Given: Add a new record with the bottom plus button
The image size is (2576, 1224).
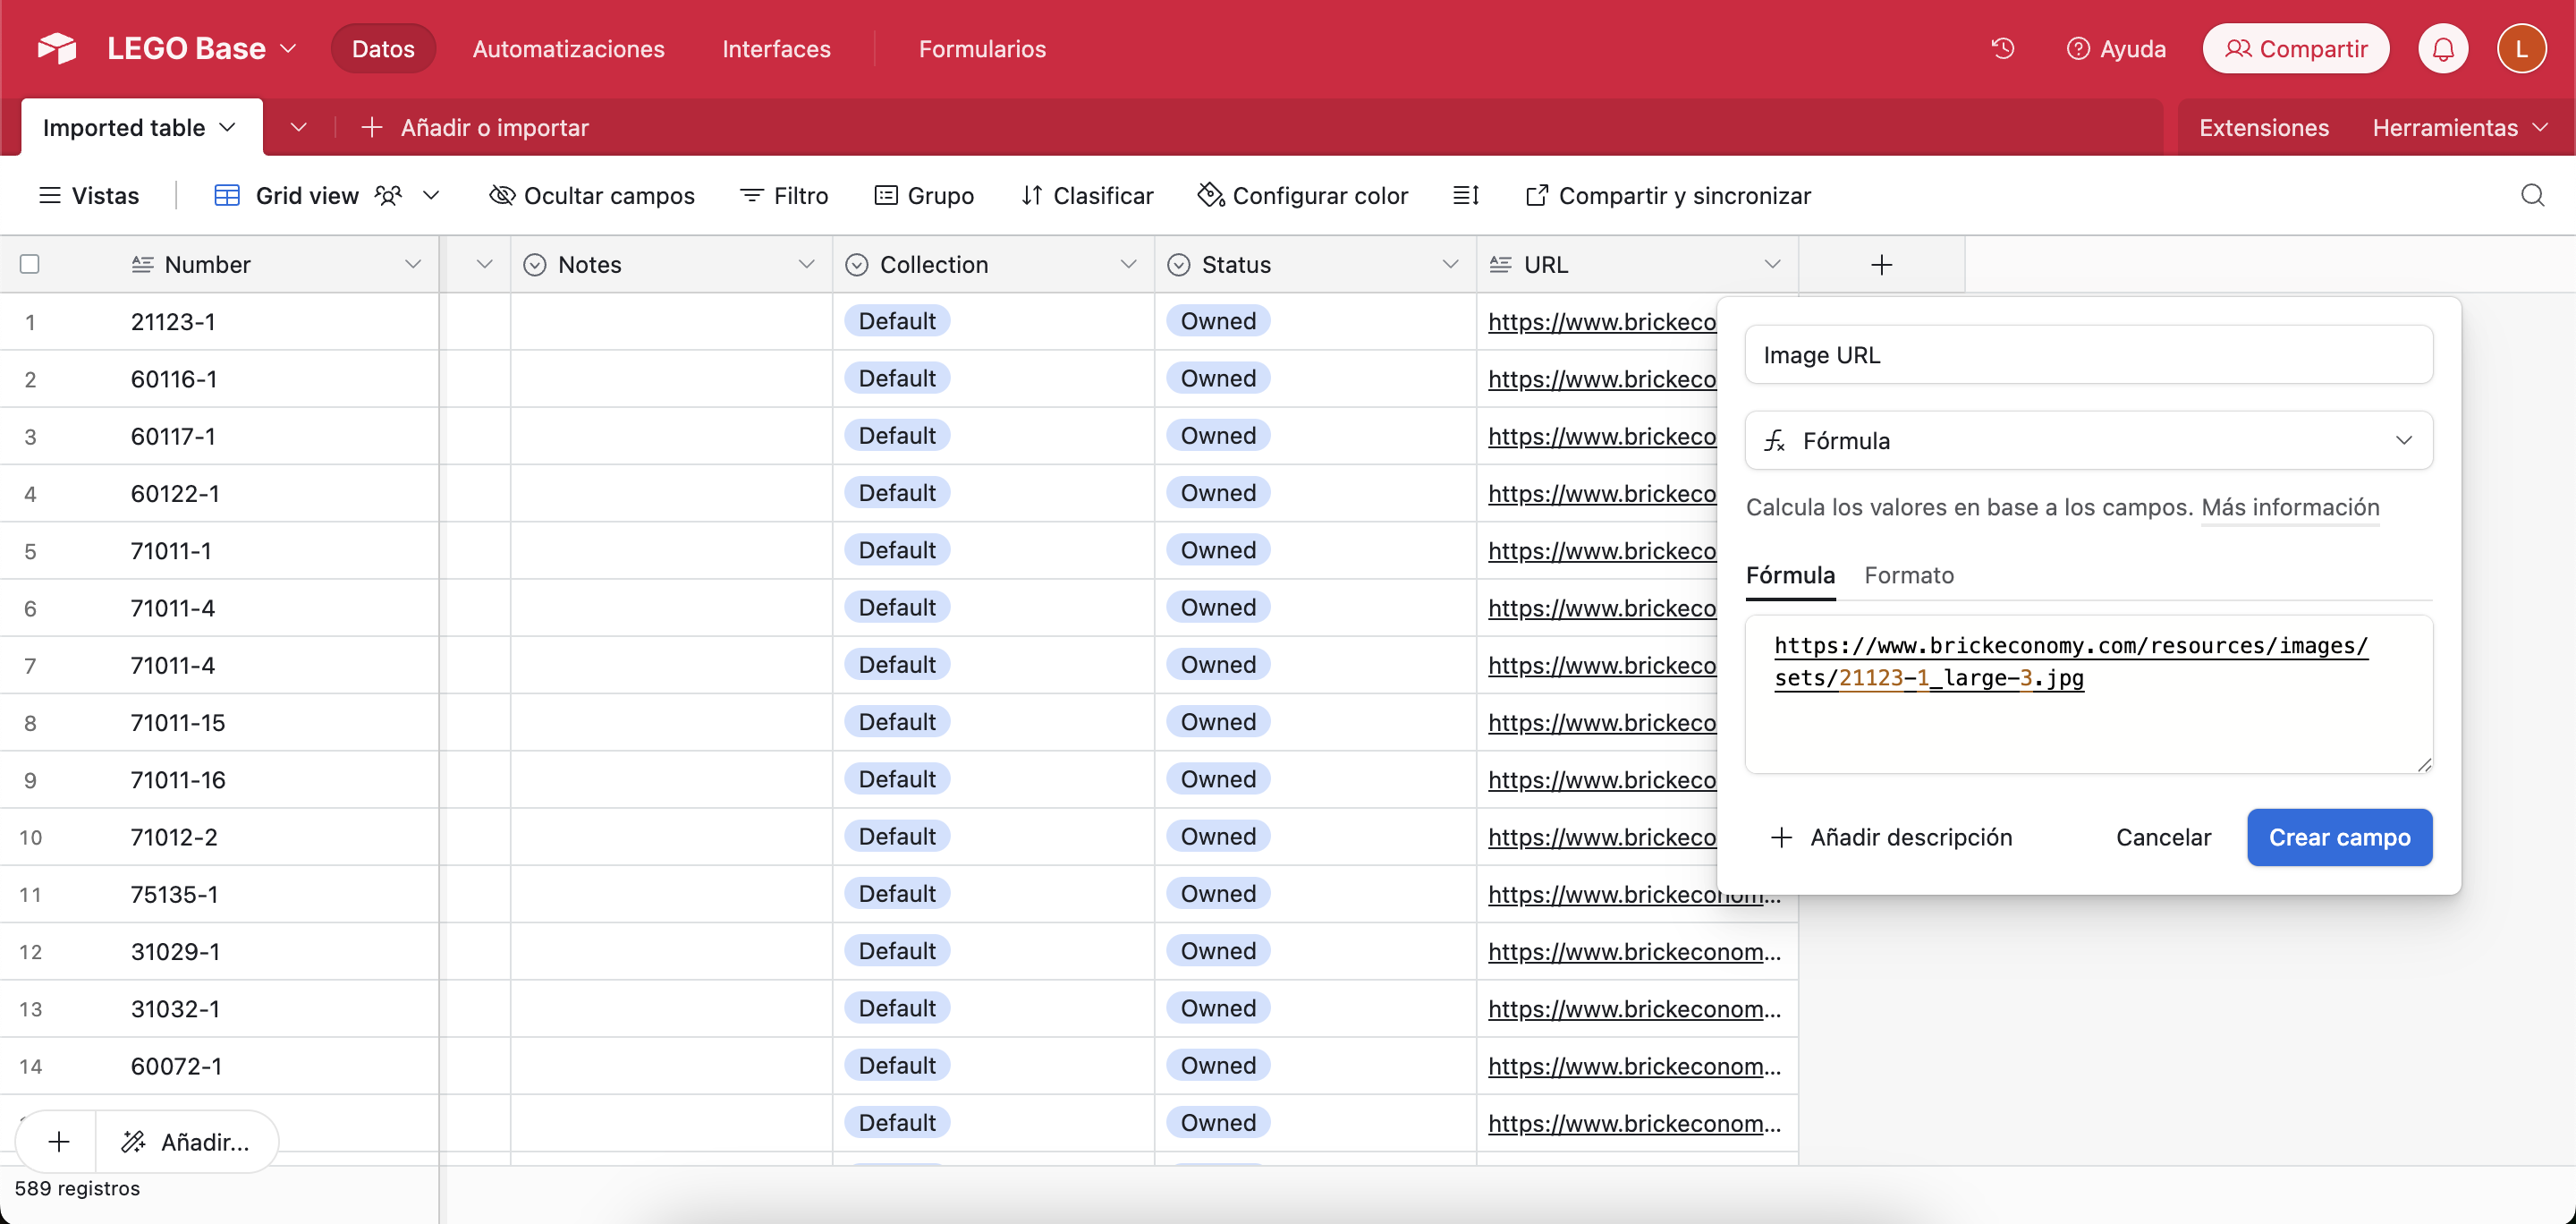Looking at the screenshot, I should pyautogui.click(x=58, y=1141).
